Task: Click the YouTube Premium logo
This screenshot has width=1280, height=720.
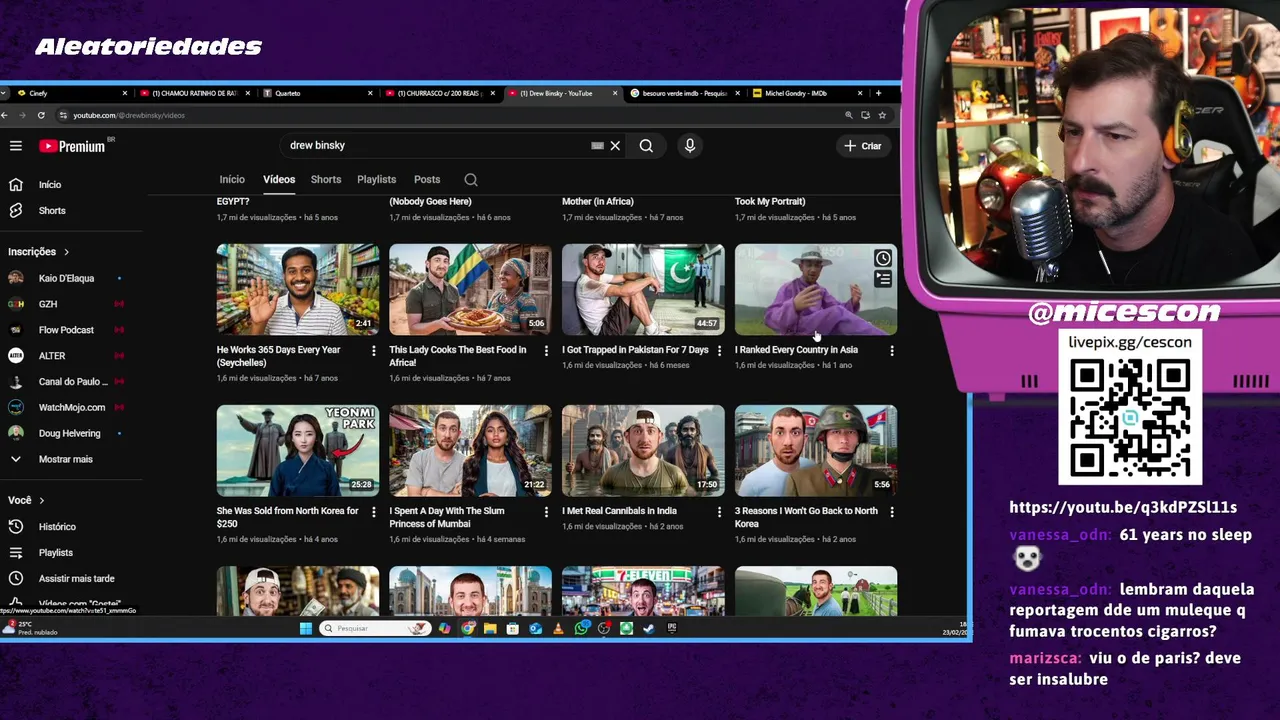Action: (73, 146)
